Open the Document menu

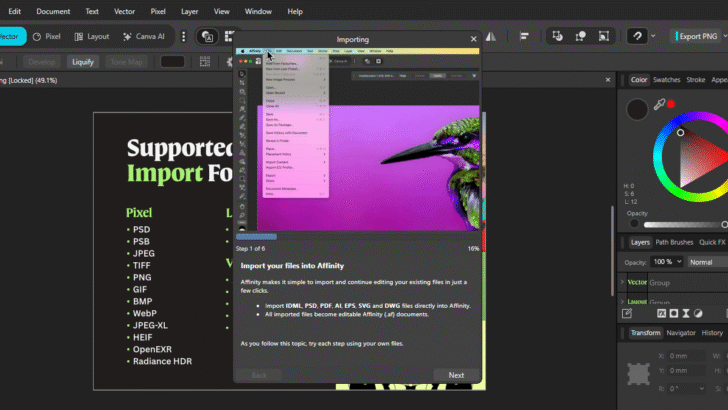point(53,11)
